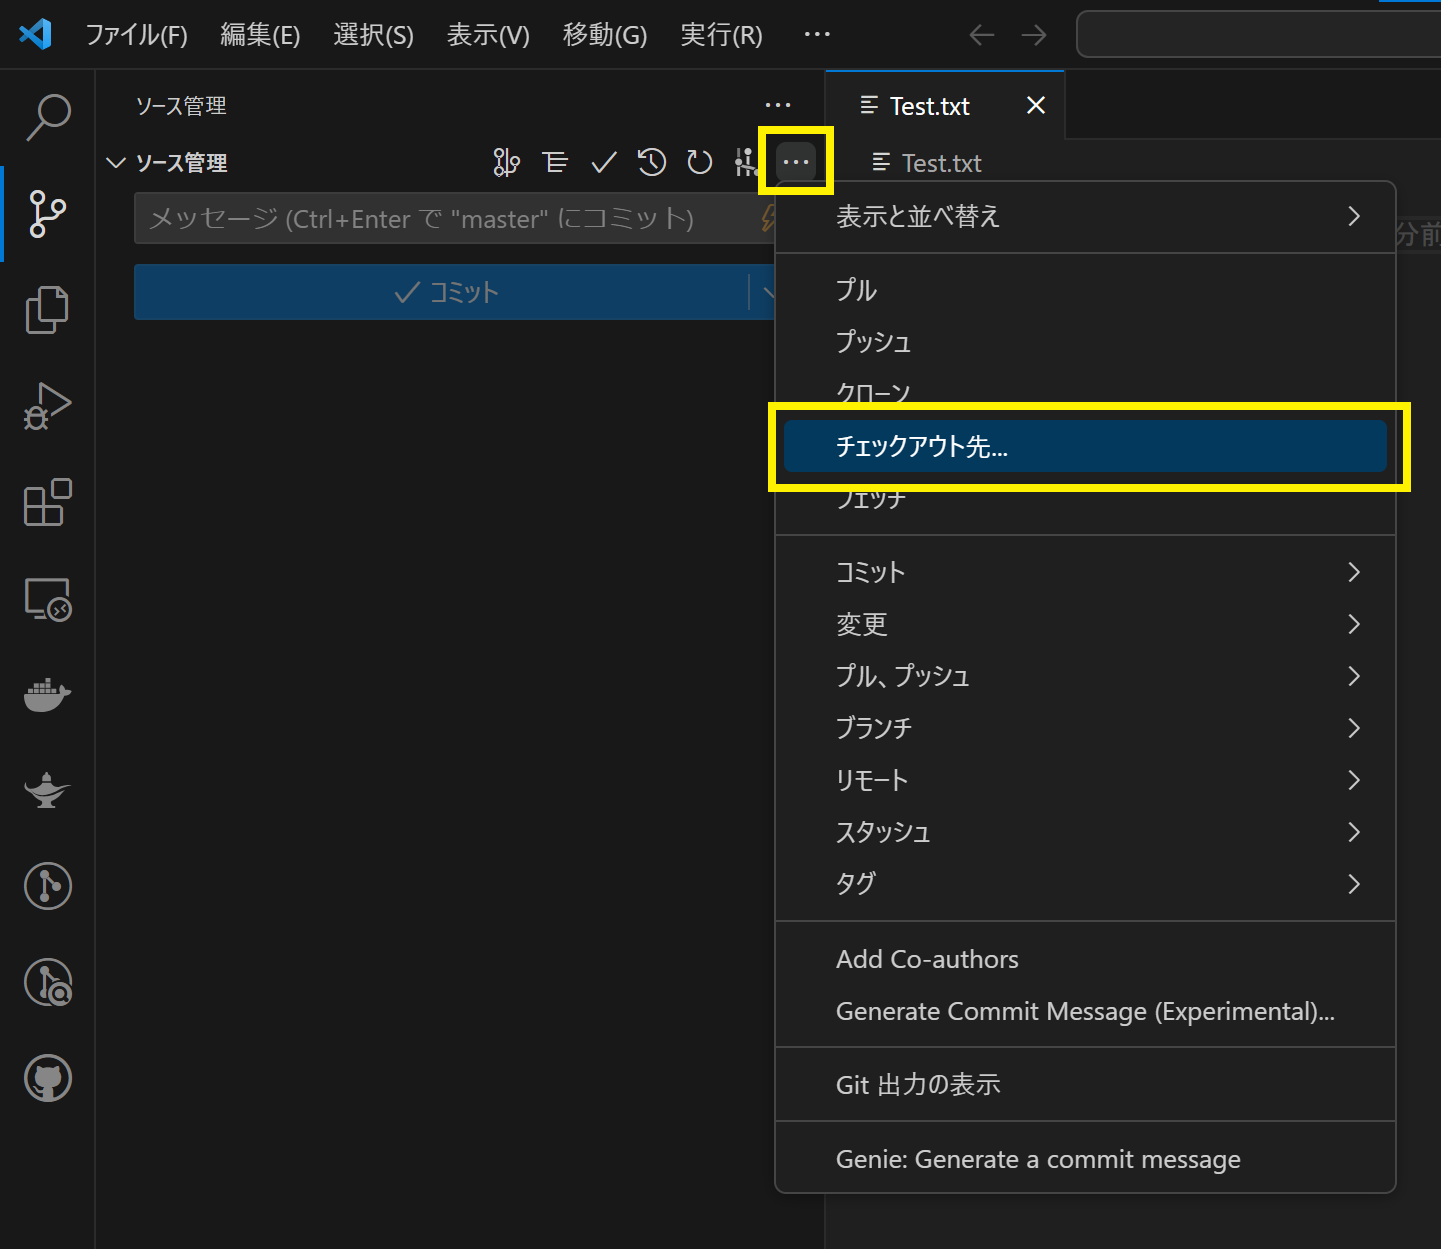The height and width of the screenshot is (1249, 1441).
Task: Focus the commit message input field
Action: click(455, 219)
